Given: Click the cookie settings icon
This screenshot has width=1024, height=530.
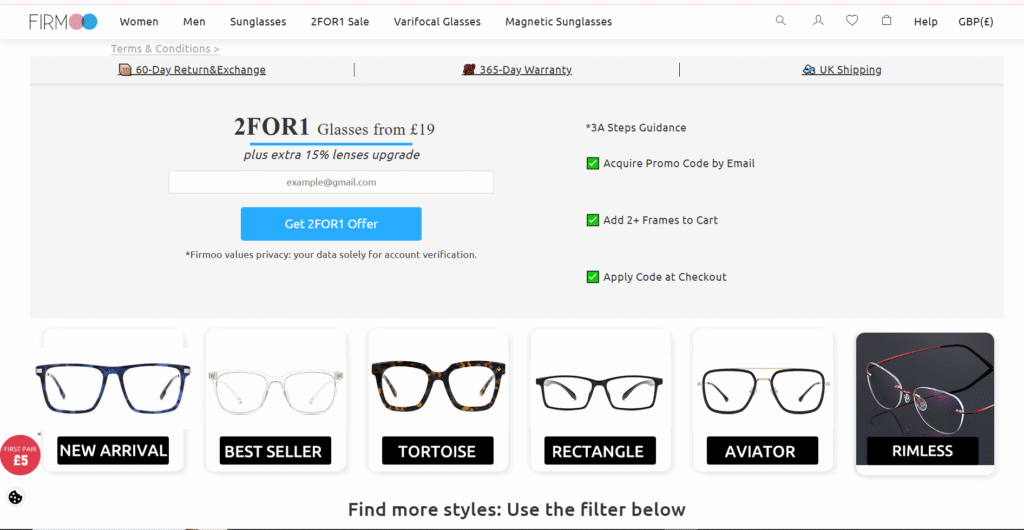Looking at the screenshot, I should point(15,497).
